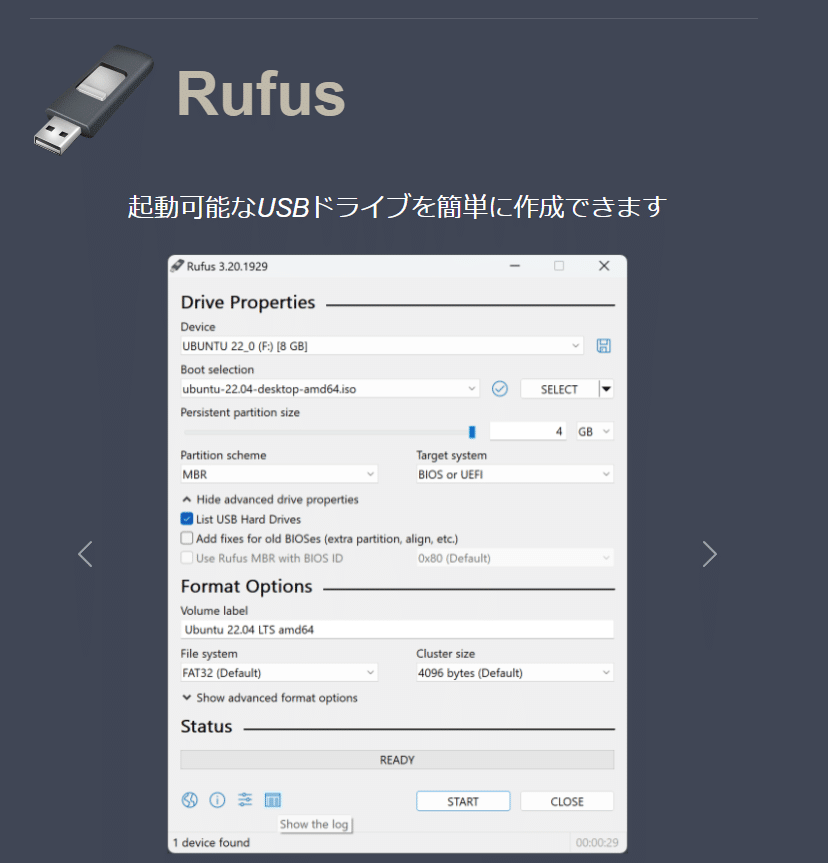Click the Show the log icon

pos(273,800)
